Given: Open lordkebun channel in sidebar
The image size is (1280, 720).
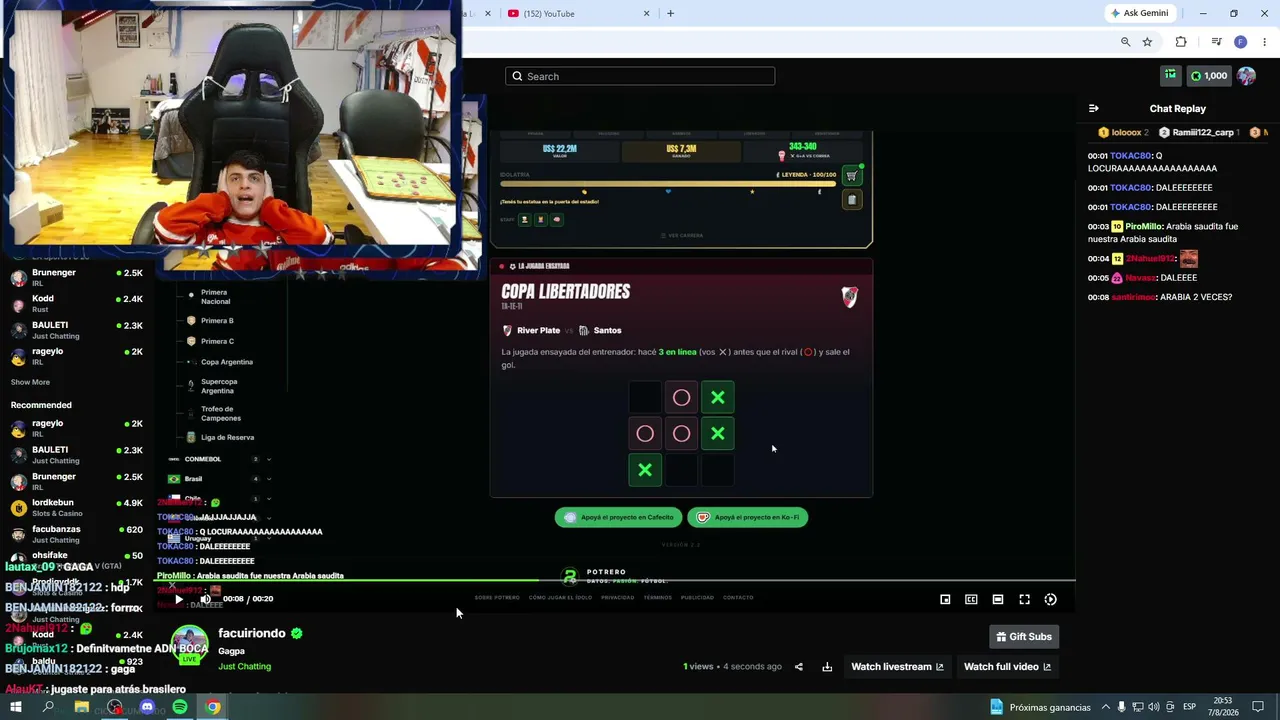Looking at the screenshot, I should [x=77, y=507].
